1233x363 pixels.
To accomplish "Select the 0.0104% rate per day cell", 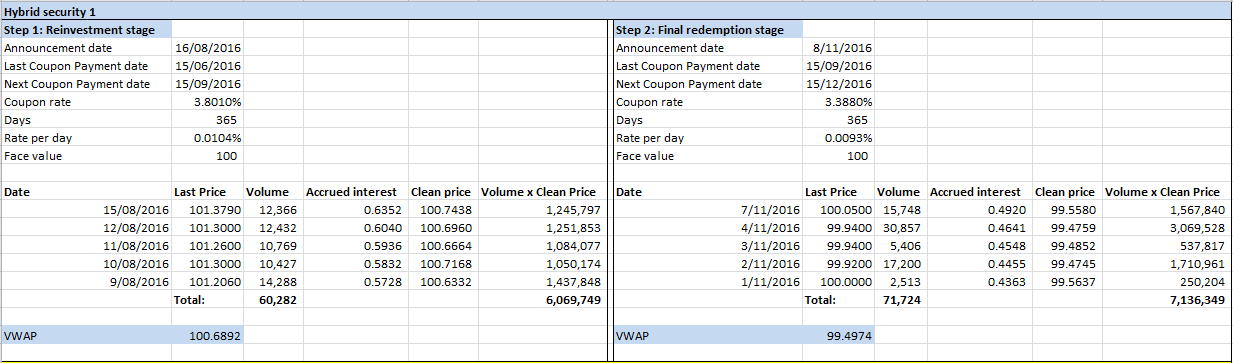I will click(x=207, y=138).
